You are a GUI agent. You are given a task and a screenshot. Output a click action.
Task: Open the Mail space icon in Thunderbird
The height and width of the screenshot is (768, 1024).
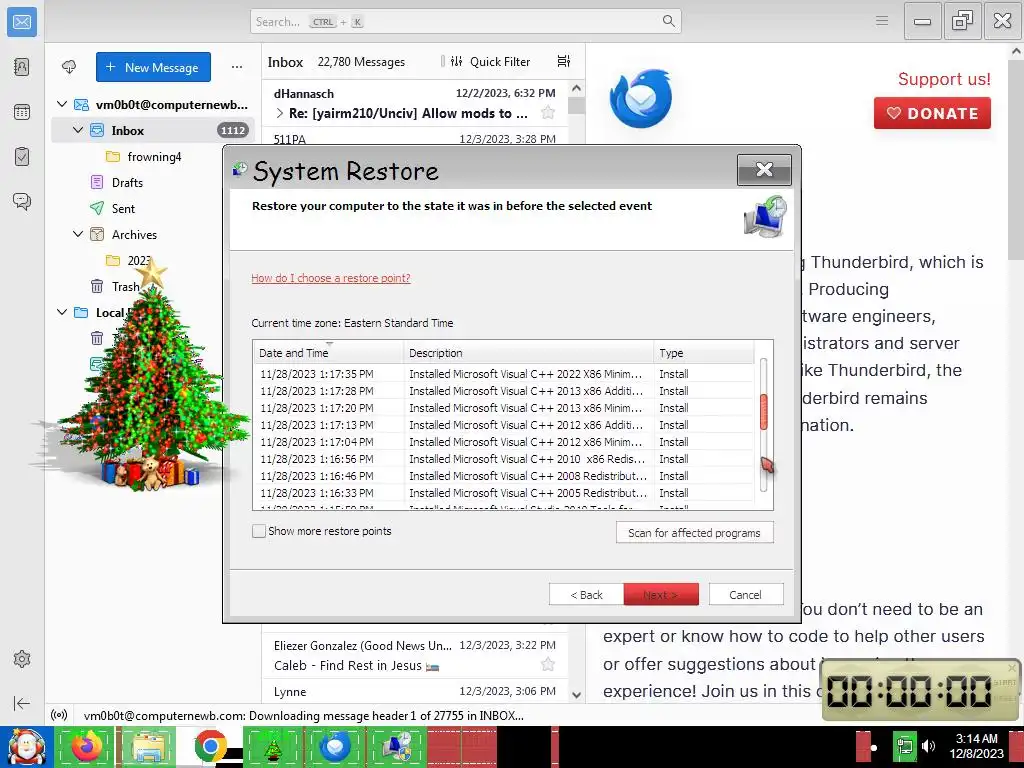tap(22, 22)
